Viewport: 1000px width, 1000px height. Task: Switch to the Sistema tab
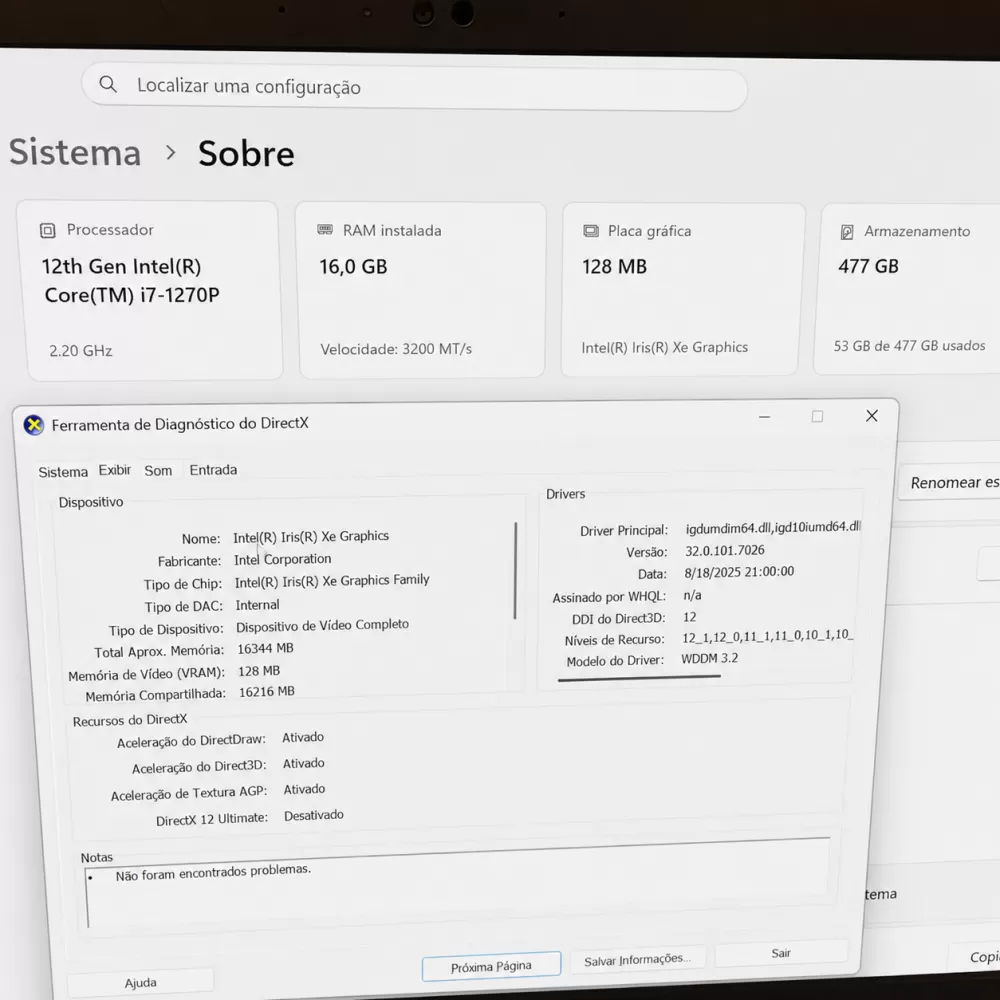coord(63,472)
